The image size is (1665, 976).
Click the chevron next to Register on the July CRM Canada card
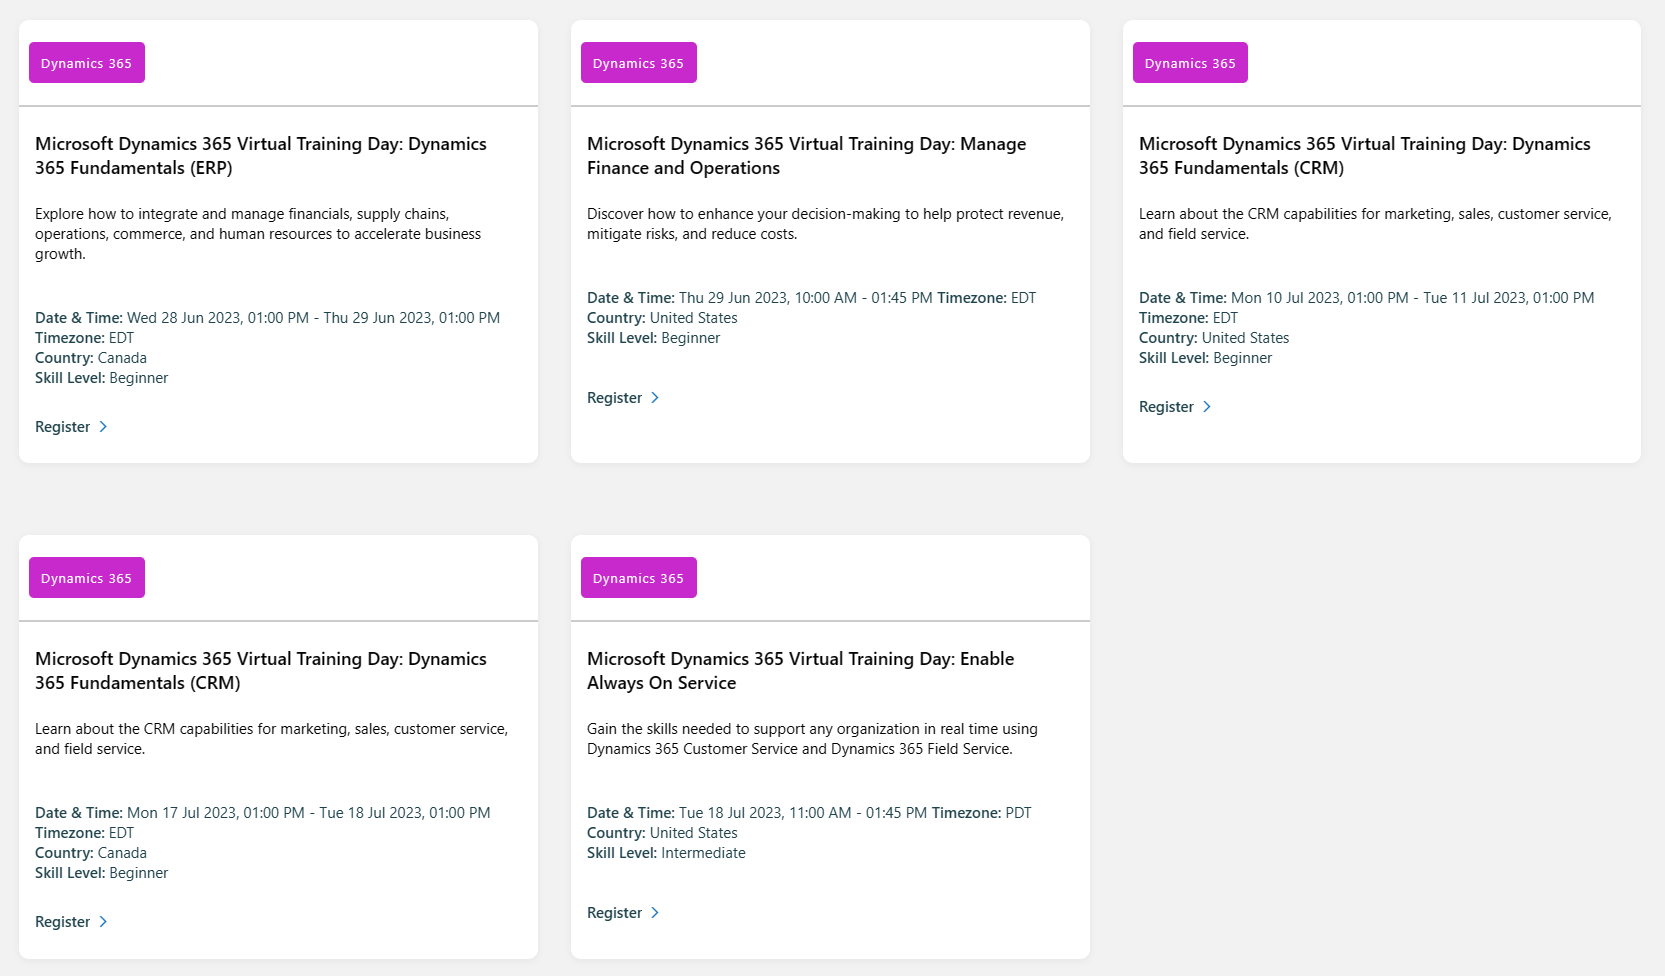click(x=104, y=921)
